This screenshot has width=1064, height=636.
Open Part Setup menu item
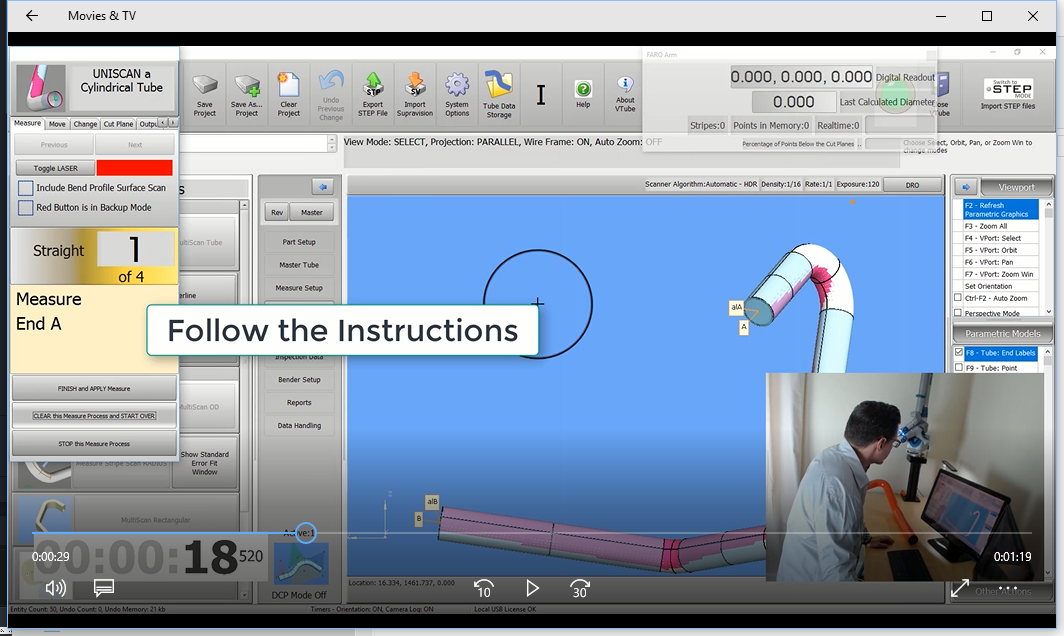pyautogui.click(x=299, y=242)
